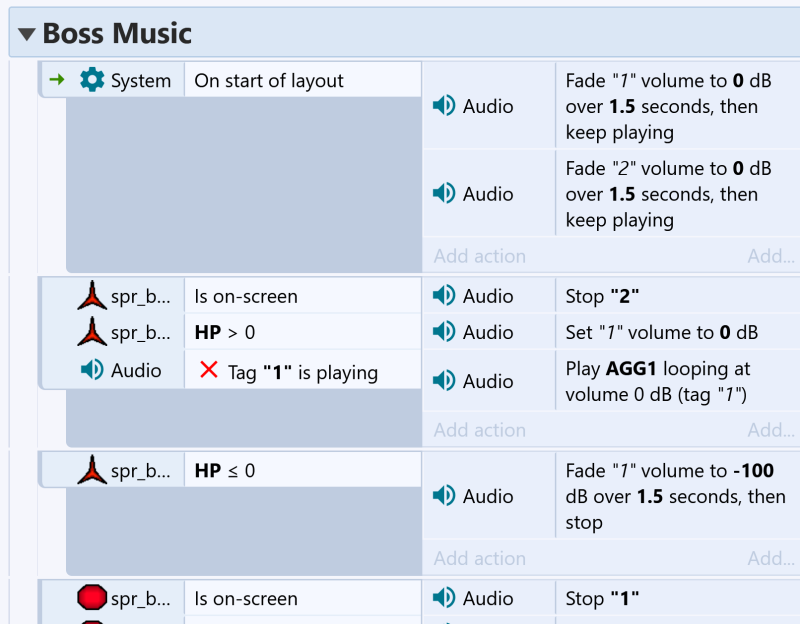Click the System gear icon
Screen dimensions: 800x624
[92, 80]
